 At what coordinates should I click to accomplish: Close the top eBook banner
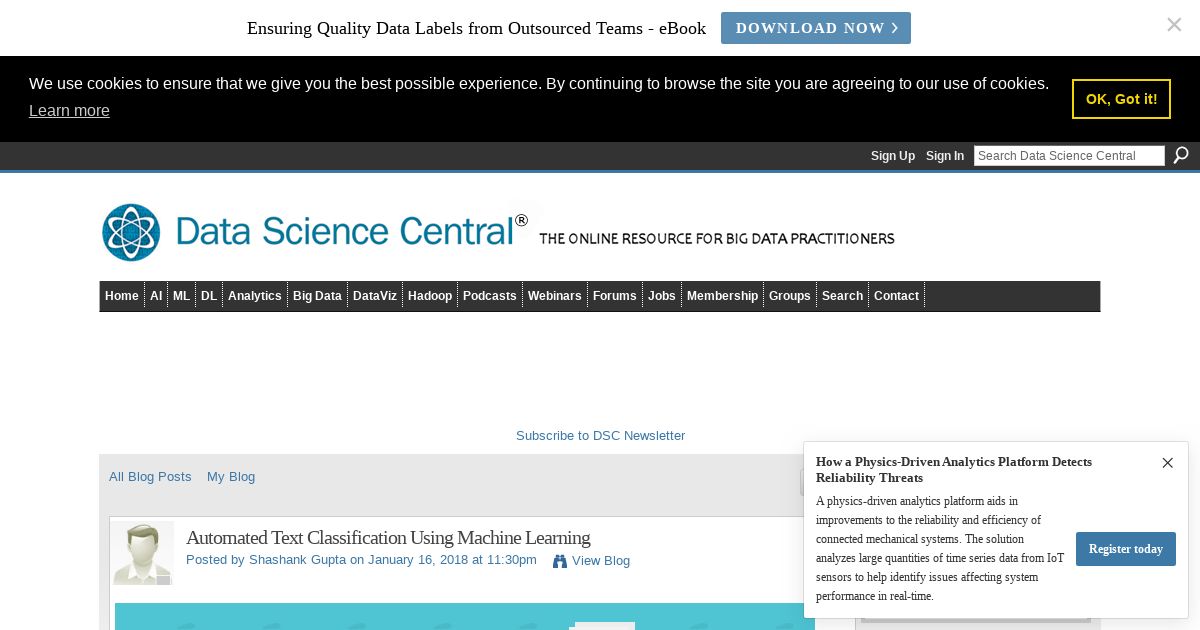(x=1174, y=25)
